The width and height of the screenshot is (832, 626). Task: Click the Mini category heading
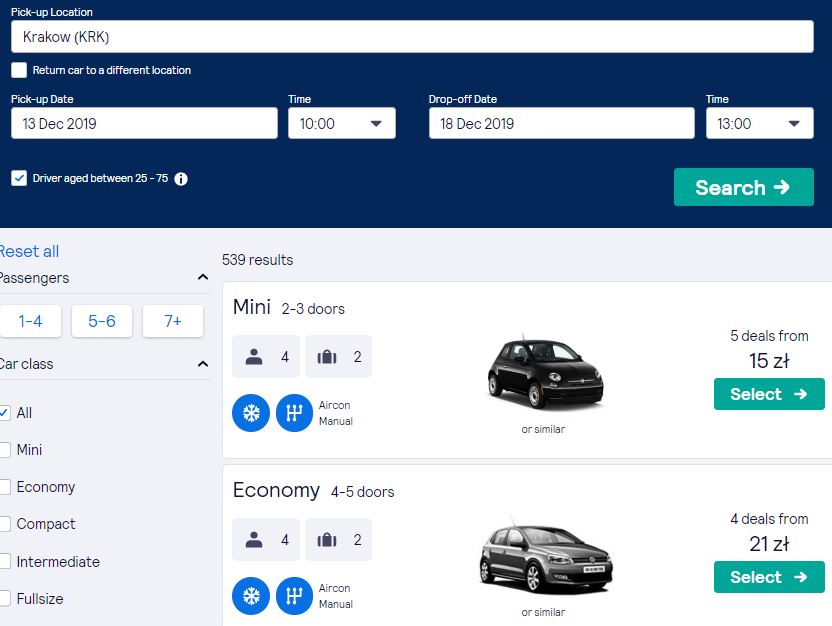(252, 307)
